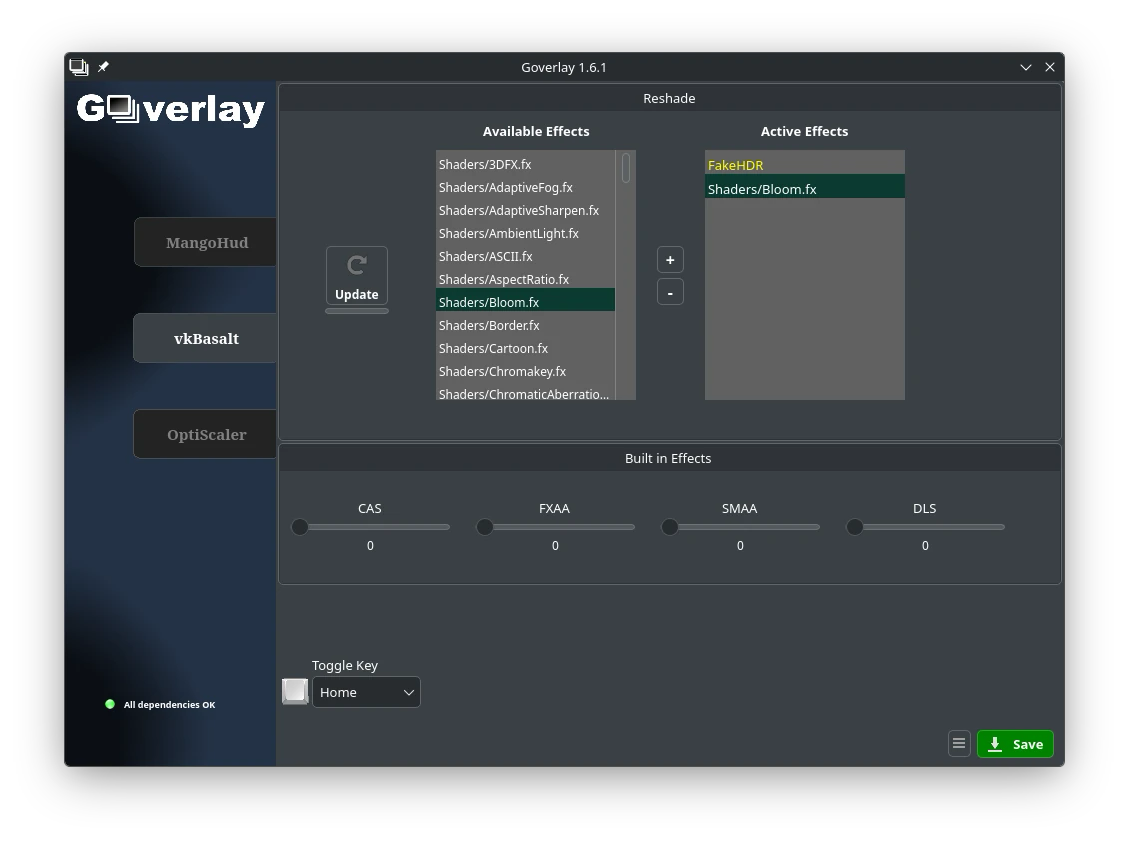The image size is (1129, 843).
Task: Open the hamburger menu next to Save
Action: coord(959,744)
